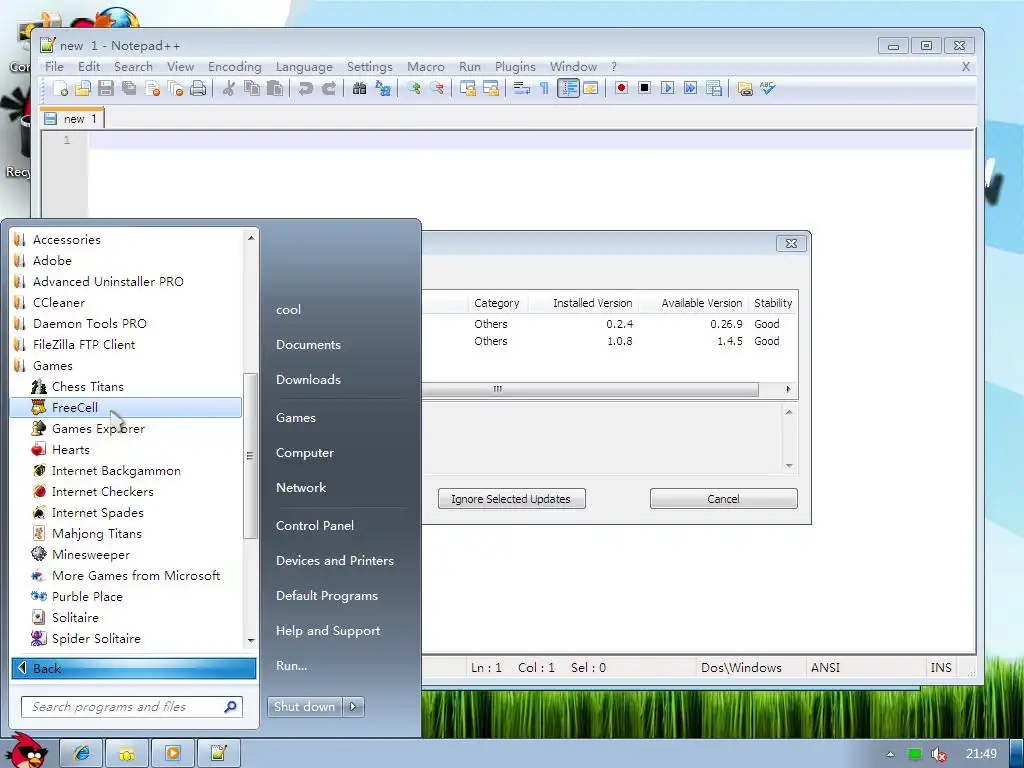
Task: Save the current recorded macro icon
Action: click(x=714, y=88)
